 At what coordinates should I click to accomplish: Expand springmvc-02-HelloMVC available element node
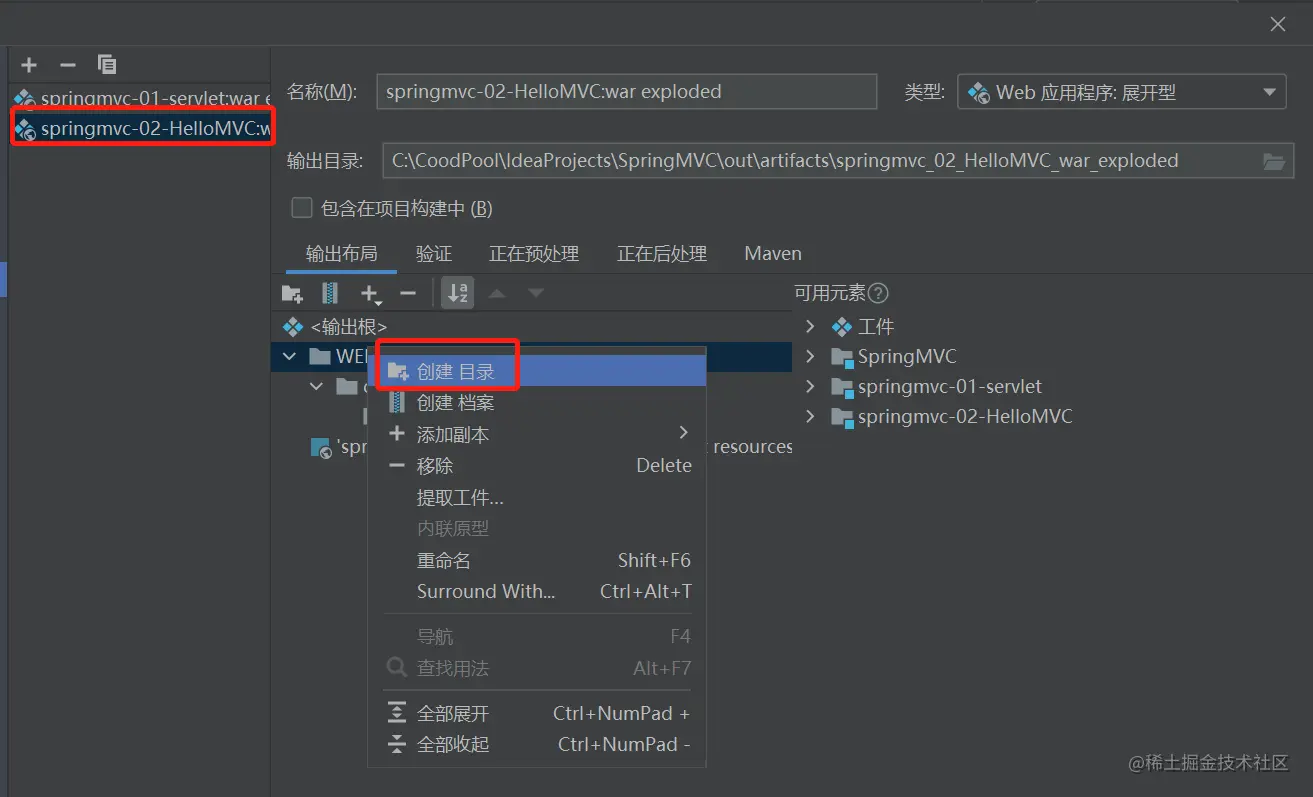pyautogui.click(x=810, y=416)
